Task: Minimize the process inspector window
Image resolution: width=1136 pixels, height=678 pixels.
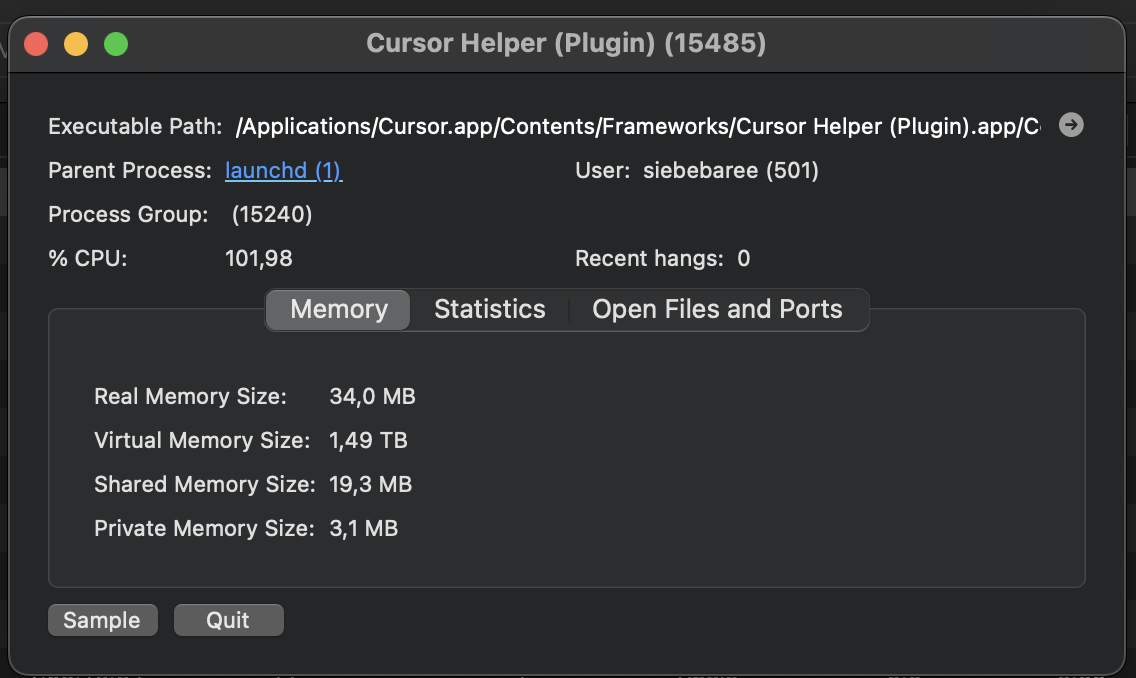Action: click(x=76, y=43)
